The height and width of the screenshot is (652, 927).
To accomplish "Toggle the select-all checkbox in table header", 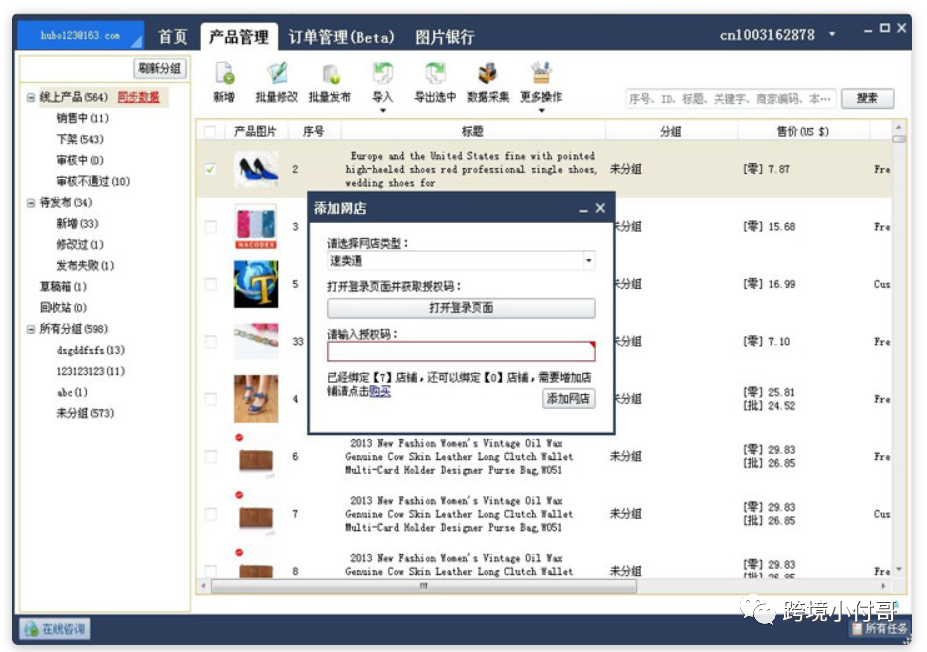I will (x=210, y=131).
